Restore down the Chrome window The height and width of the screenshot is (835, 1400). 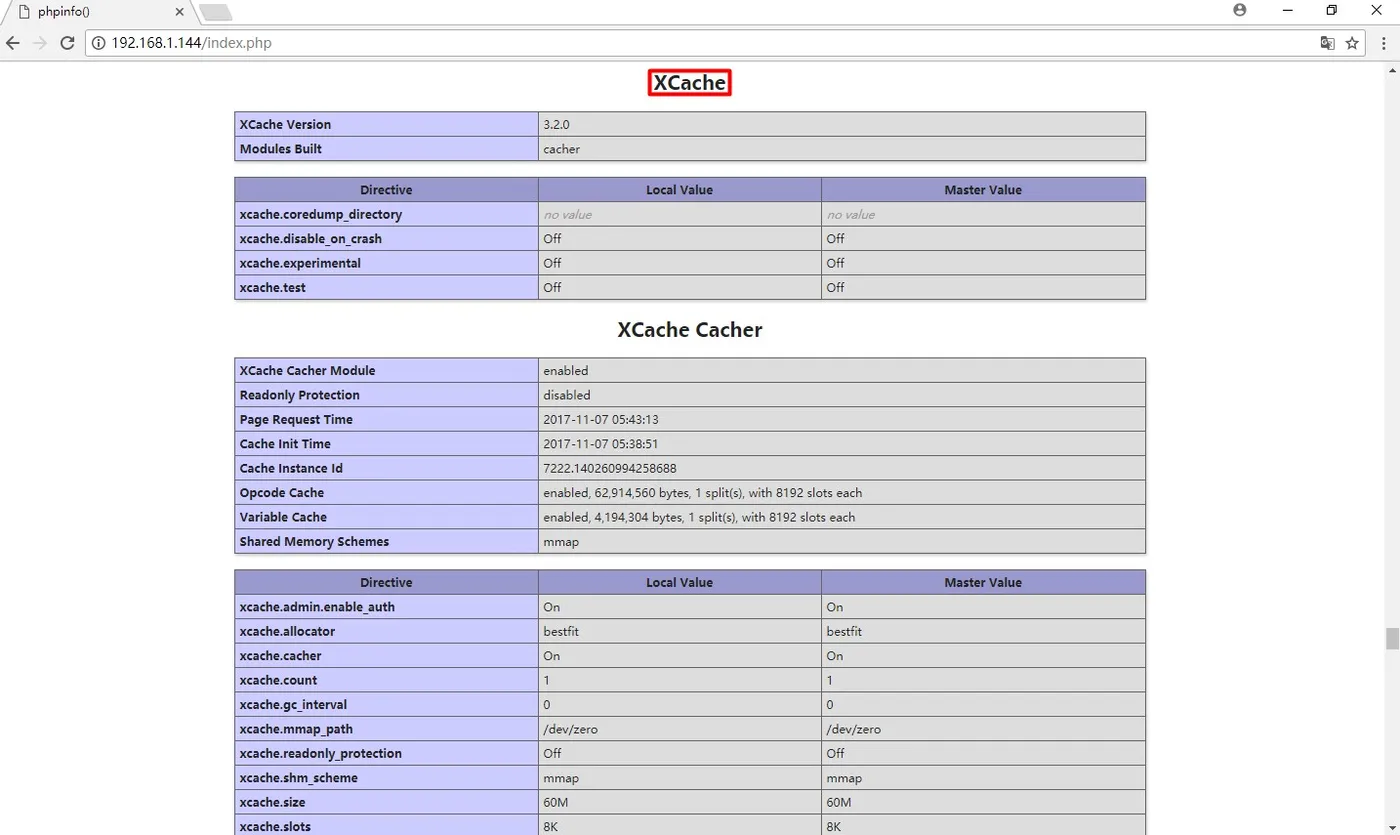click(1332, 10)
